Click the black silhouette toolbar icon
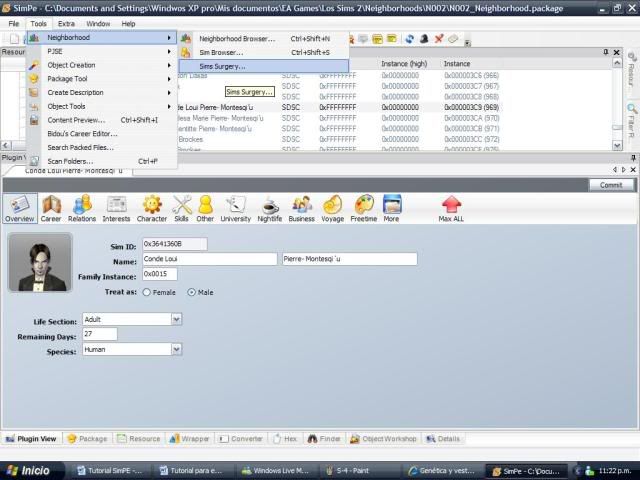 pos(424,39)
